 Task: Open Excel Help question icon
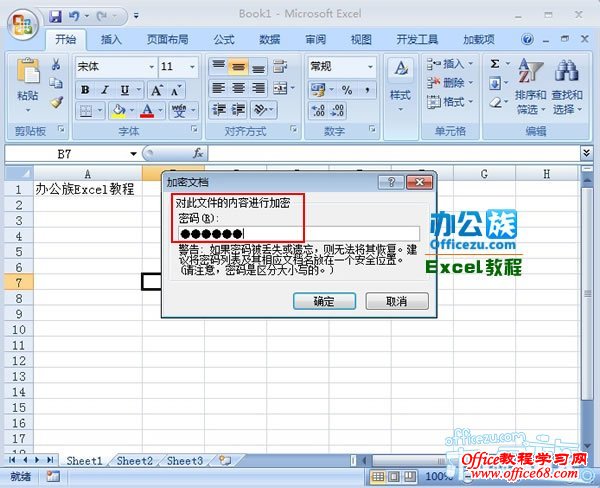[x=527, y=39]
